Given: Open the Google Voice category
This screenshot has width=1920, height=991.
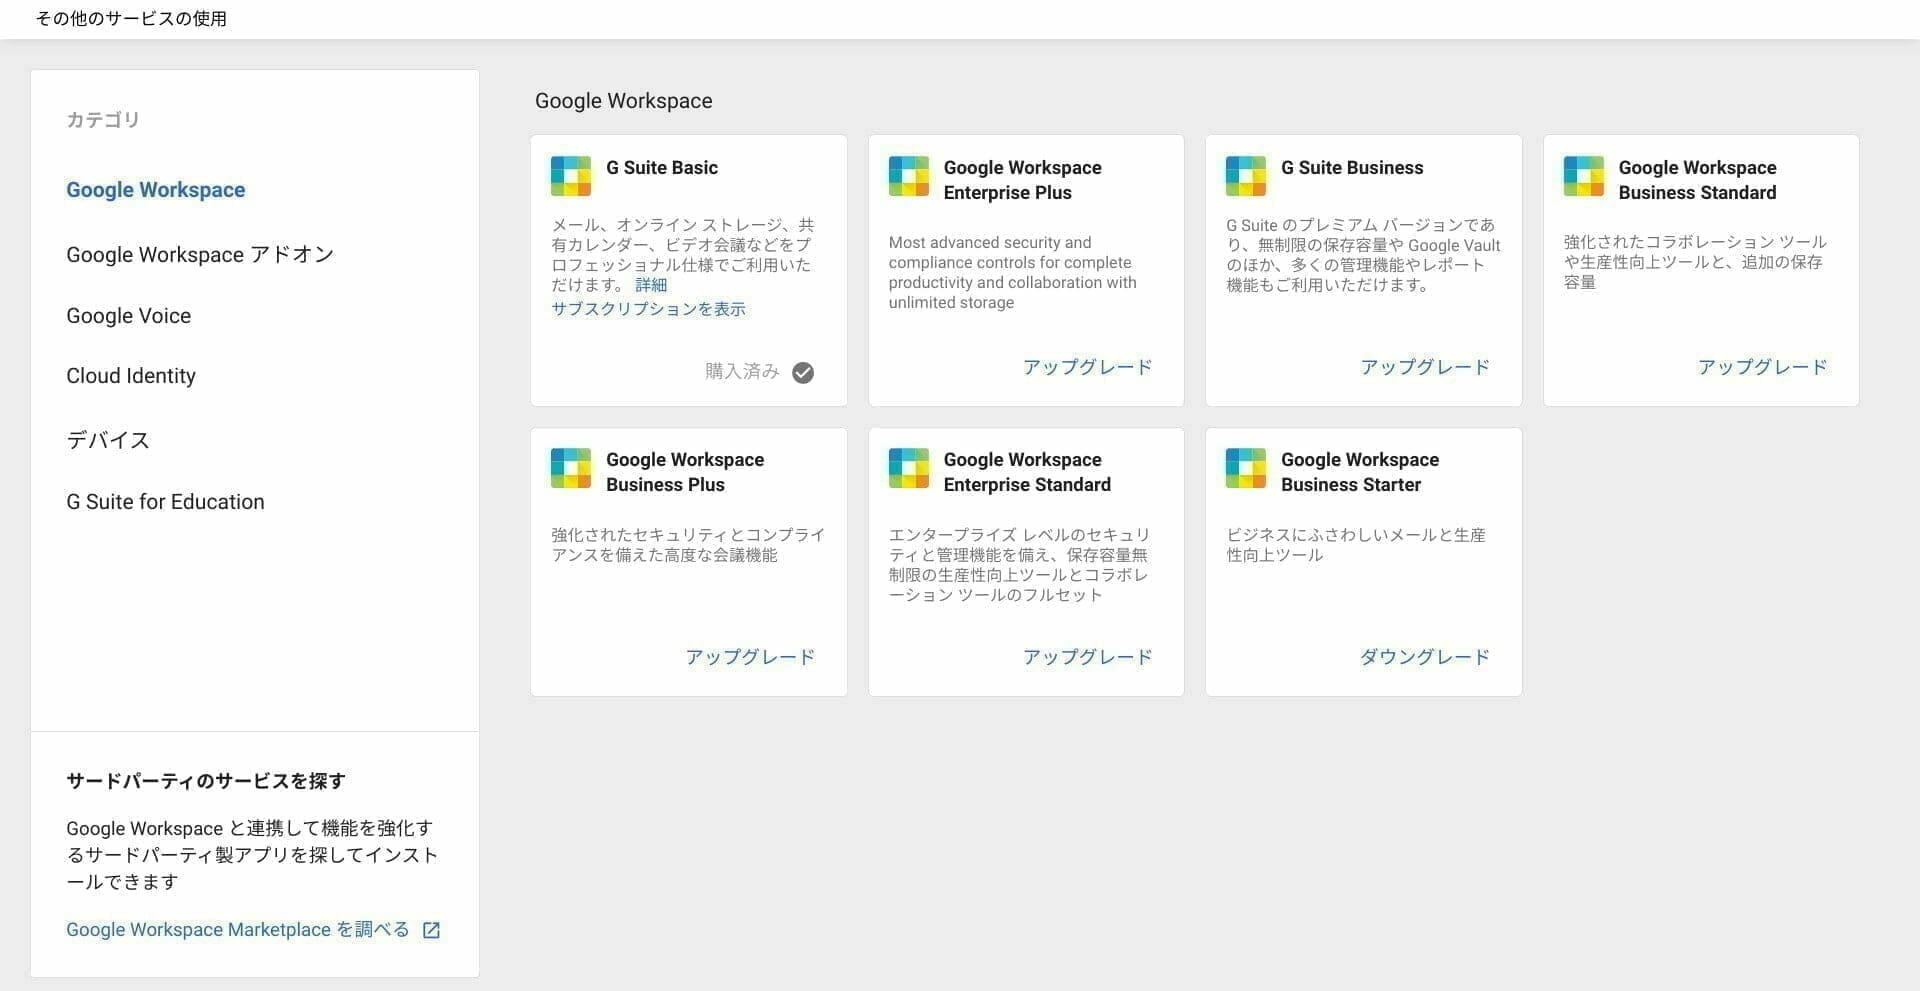Looking at the screenshot, I should tap(129, 316).
